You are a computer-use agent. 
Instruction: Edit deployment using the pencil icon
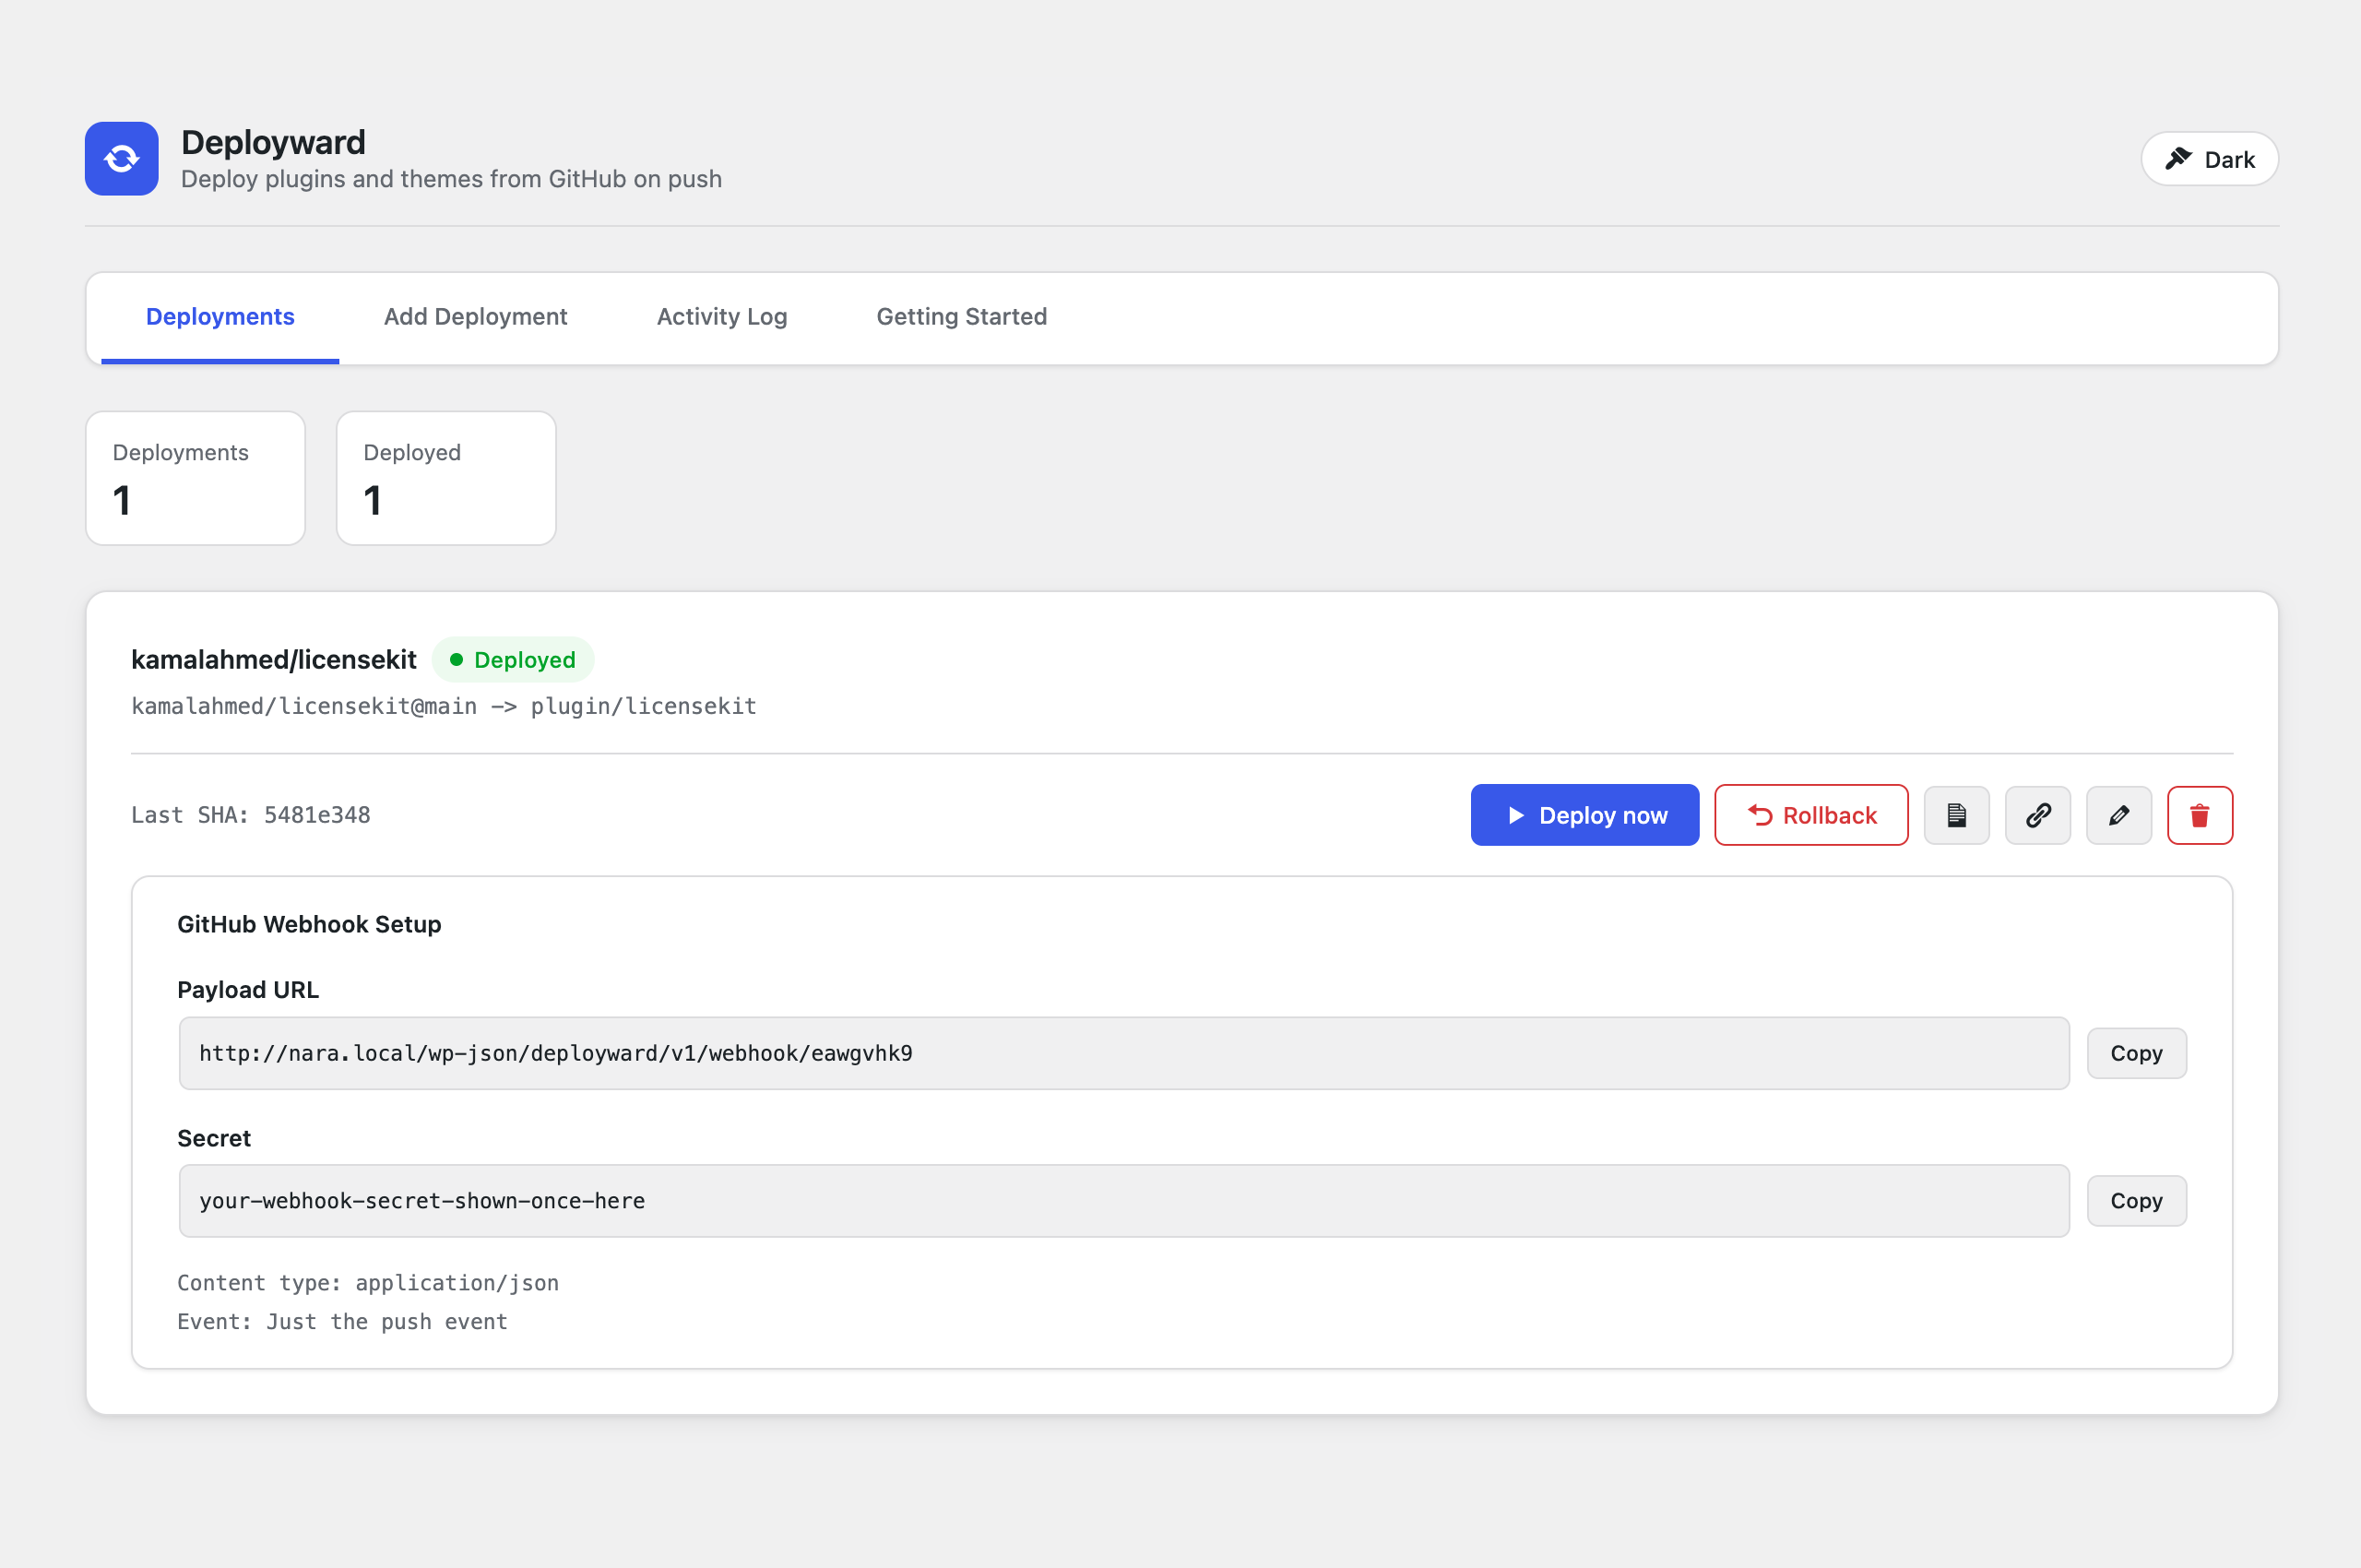point(2118,815)
